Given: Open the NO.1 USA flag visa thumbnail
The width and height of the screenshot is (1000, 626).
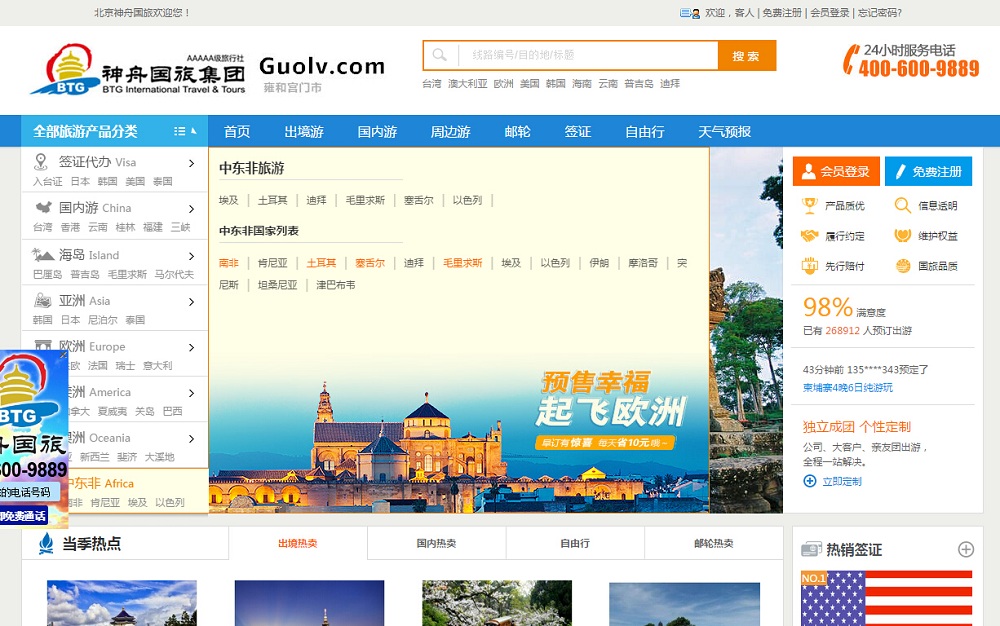Looking at the screenshot, I should click(886, 598).
